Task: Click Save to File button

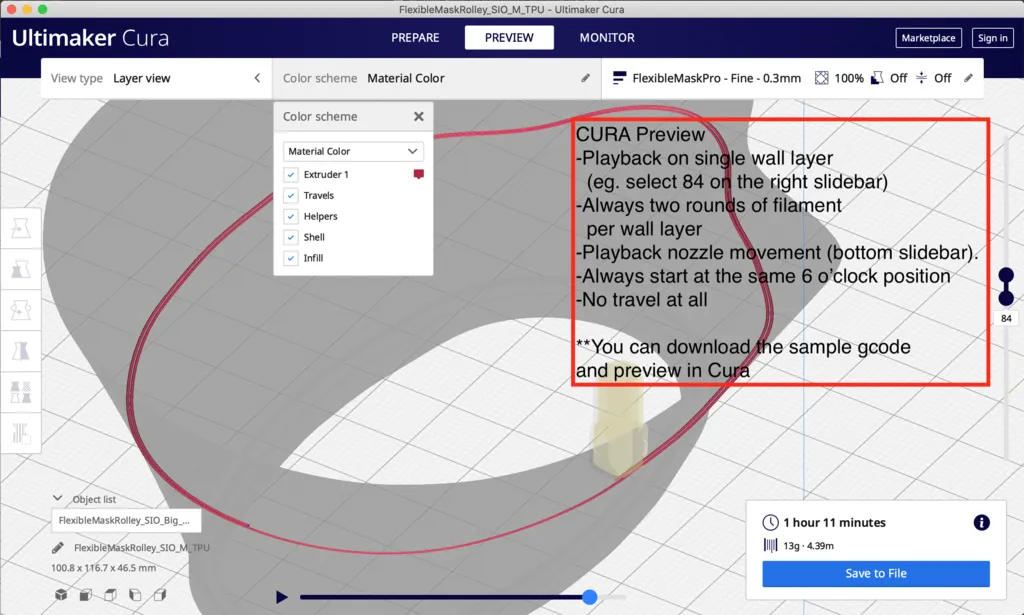Action: click(x=876, y=573)
